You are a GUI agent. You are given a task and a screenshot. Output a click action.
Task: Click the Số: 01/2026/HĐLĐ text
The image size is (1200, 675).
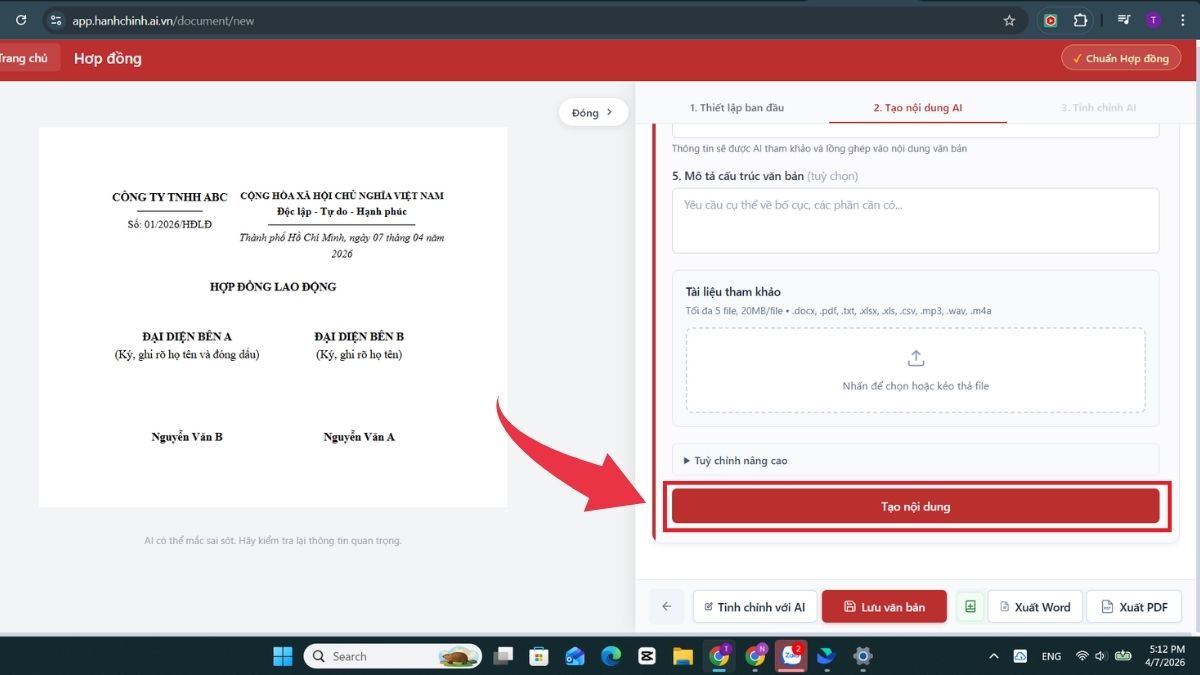pos(170,224)
